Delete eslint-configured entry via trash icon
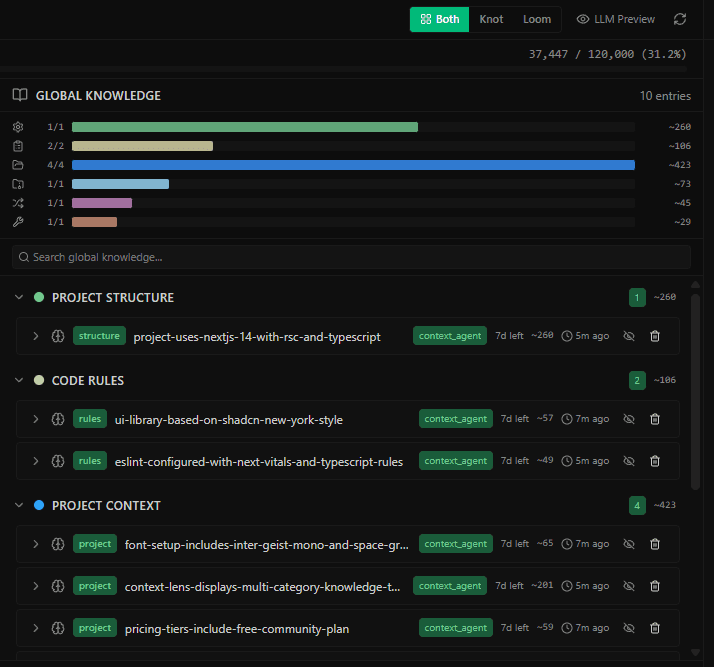714x667 pixels. click(x=655, y=461)
